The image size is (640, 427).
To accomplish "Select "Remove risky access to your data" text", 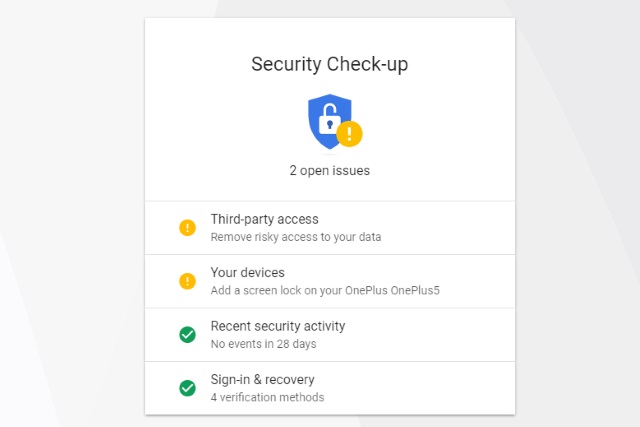I will pyautogui.click(x=295, y=238).
